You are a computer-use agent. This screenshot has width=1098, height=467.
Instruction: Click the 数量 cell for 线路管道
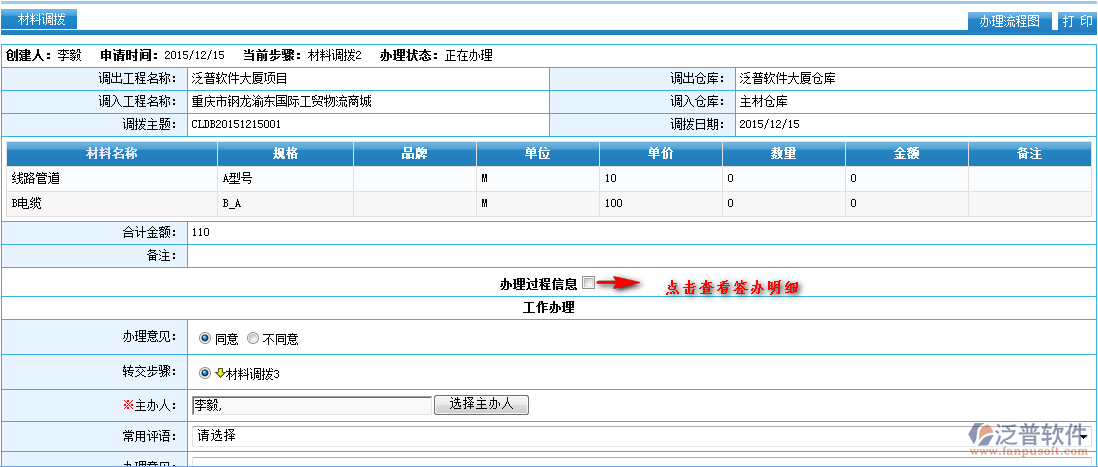(783, 178)
